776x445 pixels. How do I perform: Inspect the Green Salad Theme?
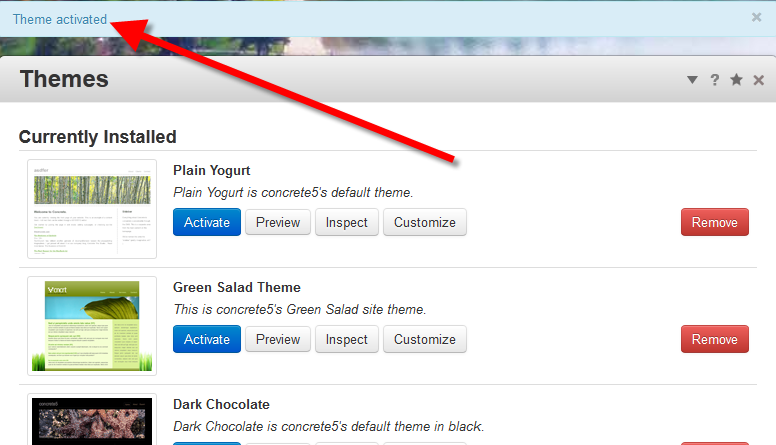pos(347,339)
